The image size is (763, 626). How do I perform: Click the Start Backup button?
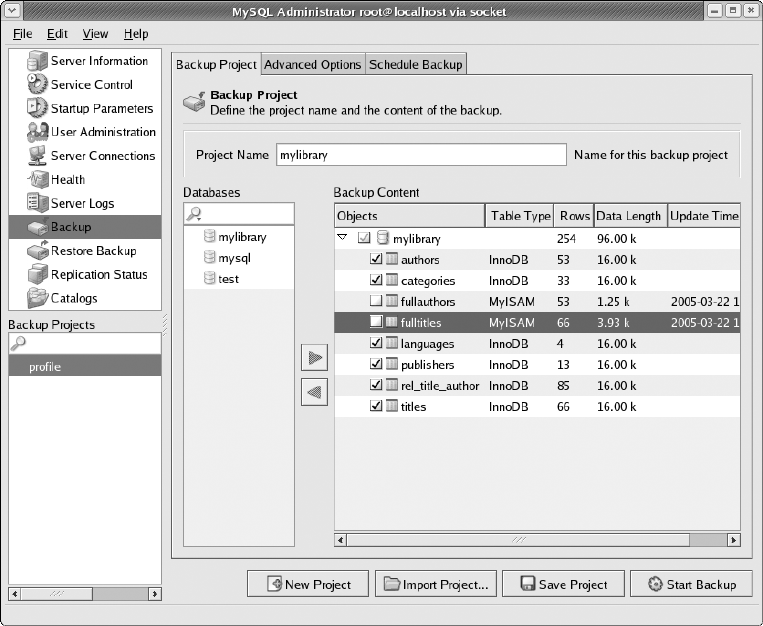pyautogui.click(x=691, y=584)
